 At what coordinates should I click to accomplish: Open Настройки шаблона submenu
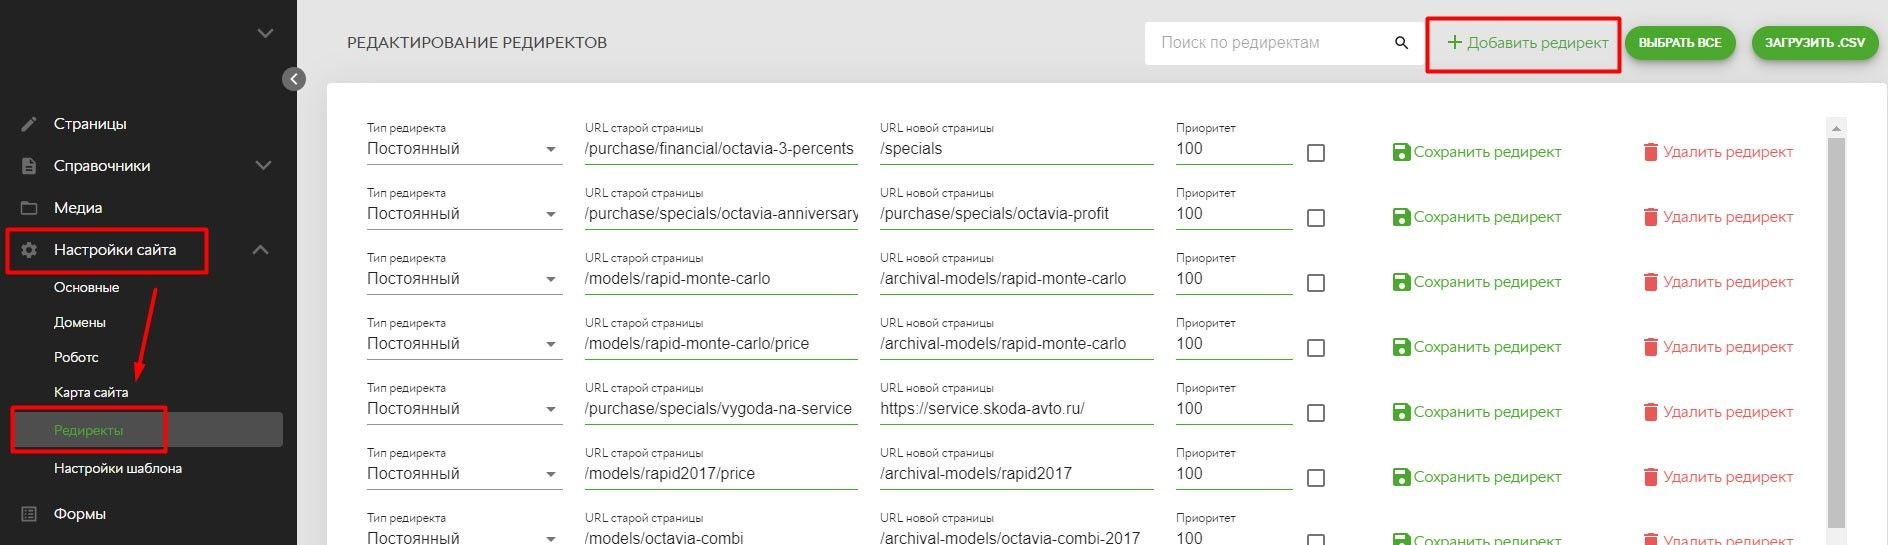(x=118, y=468)
